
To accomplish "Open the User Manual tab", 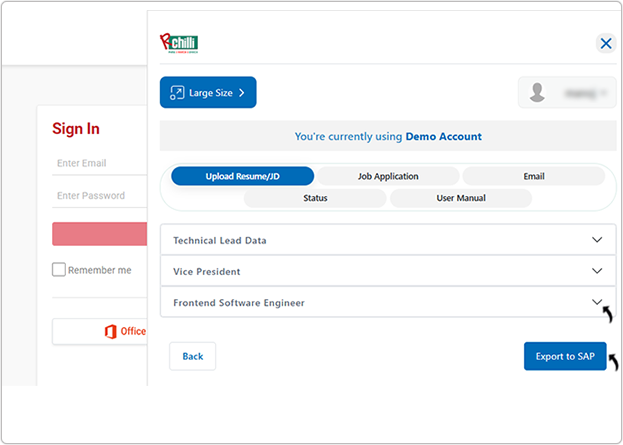I will point(461,198).
